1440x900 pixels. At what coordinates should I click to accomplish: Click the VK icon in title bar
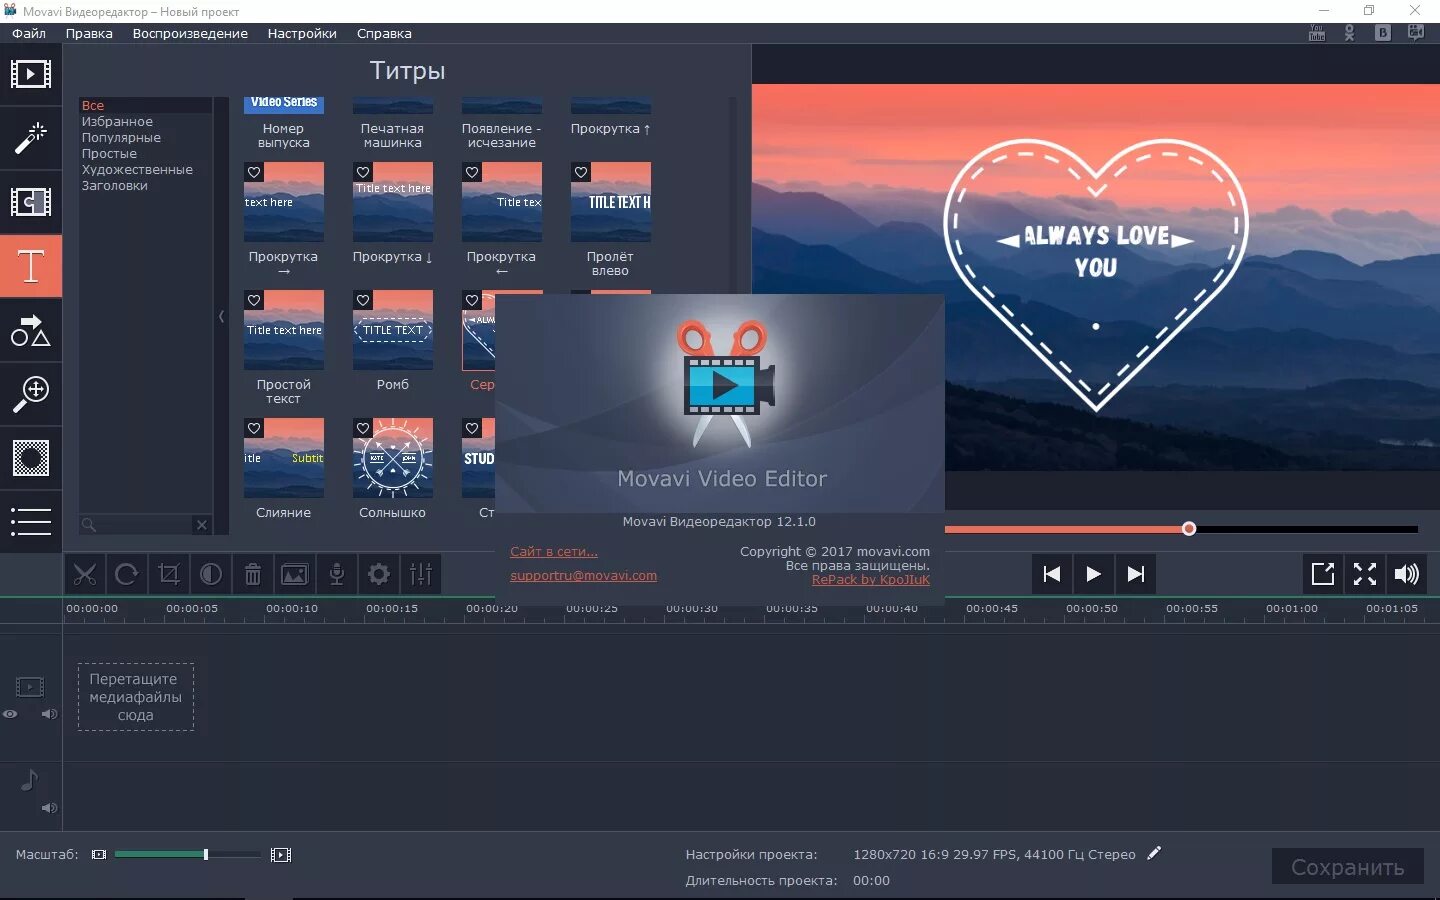pos(1383,33)
